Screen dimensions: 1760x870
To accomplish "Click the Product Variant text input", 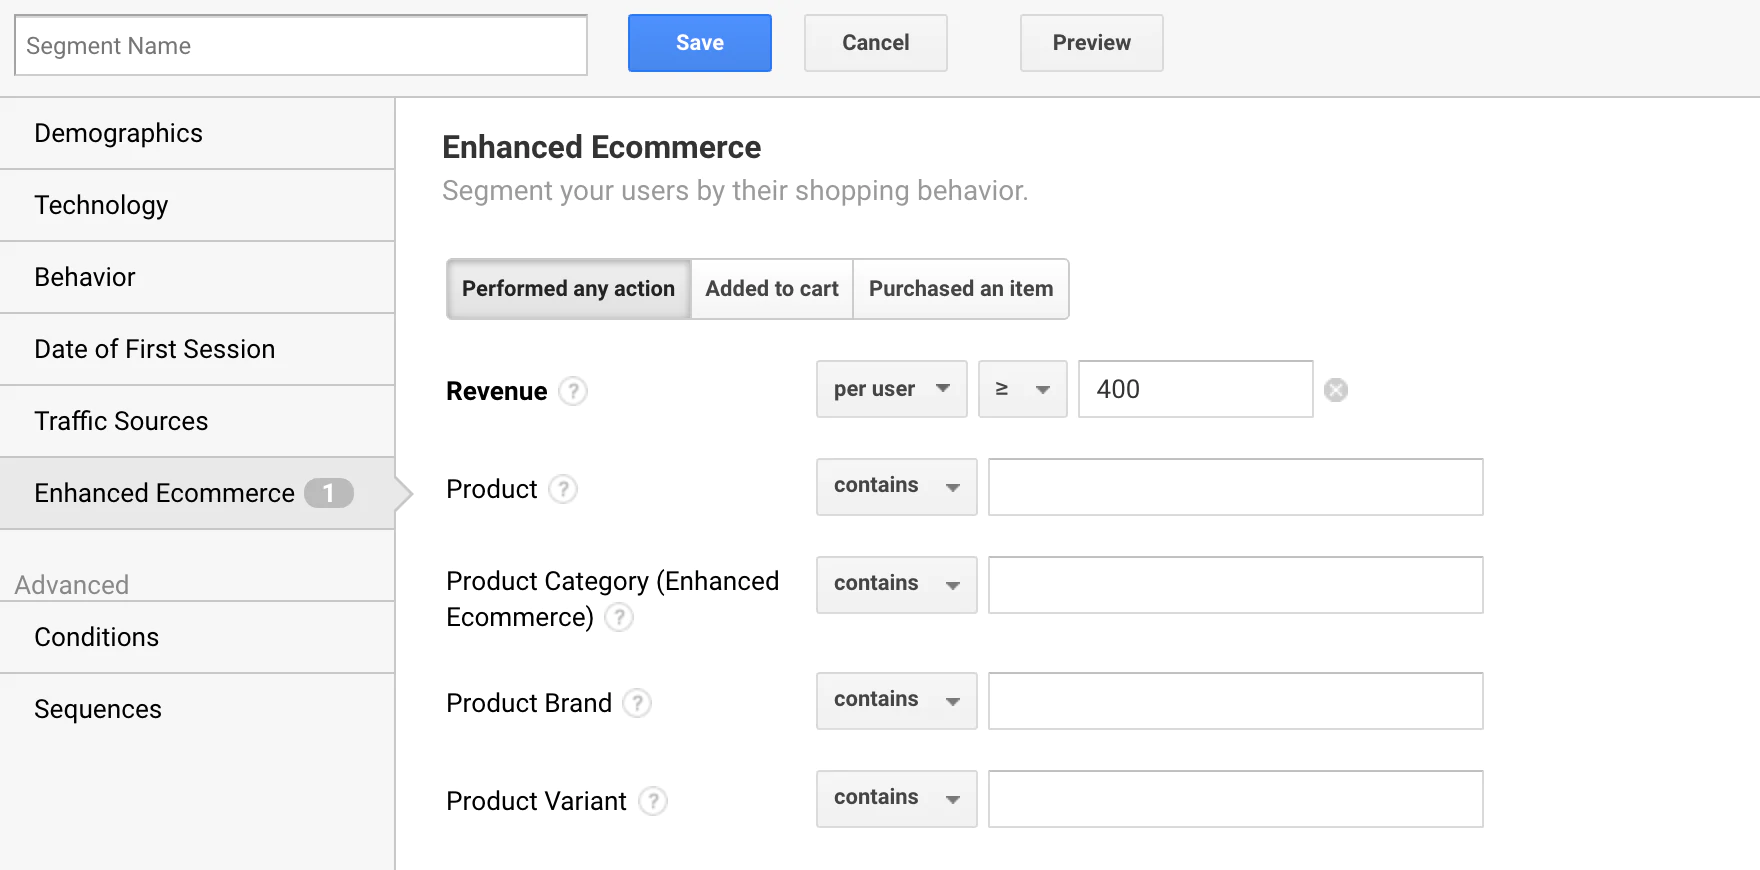I will (1236, 799).
